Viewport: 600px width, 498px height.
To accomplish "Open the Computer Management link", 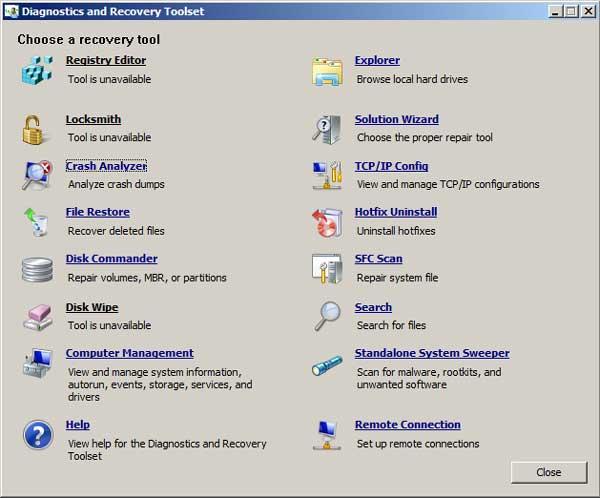I will click(129, 353).
